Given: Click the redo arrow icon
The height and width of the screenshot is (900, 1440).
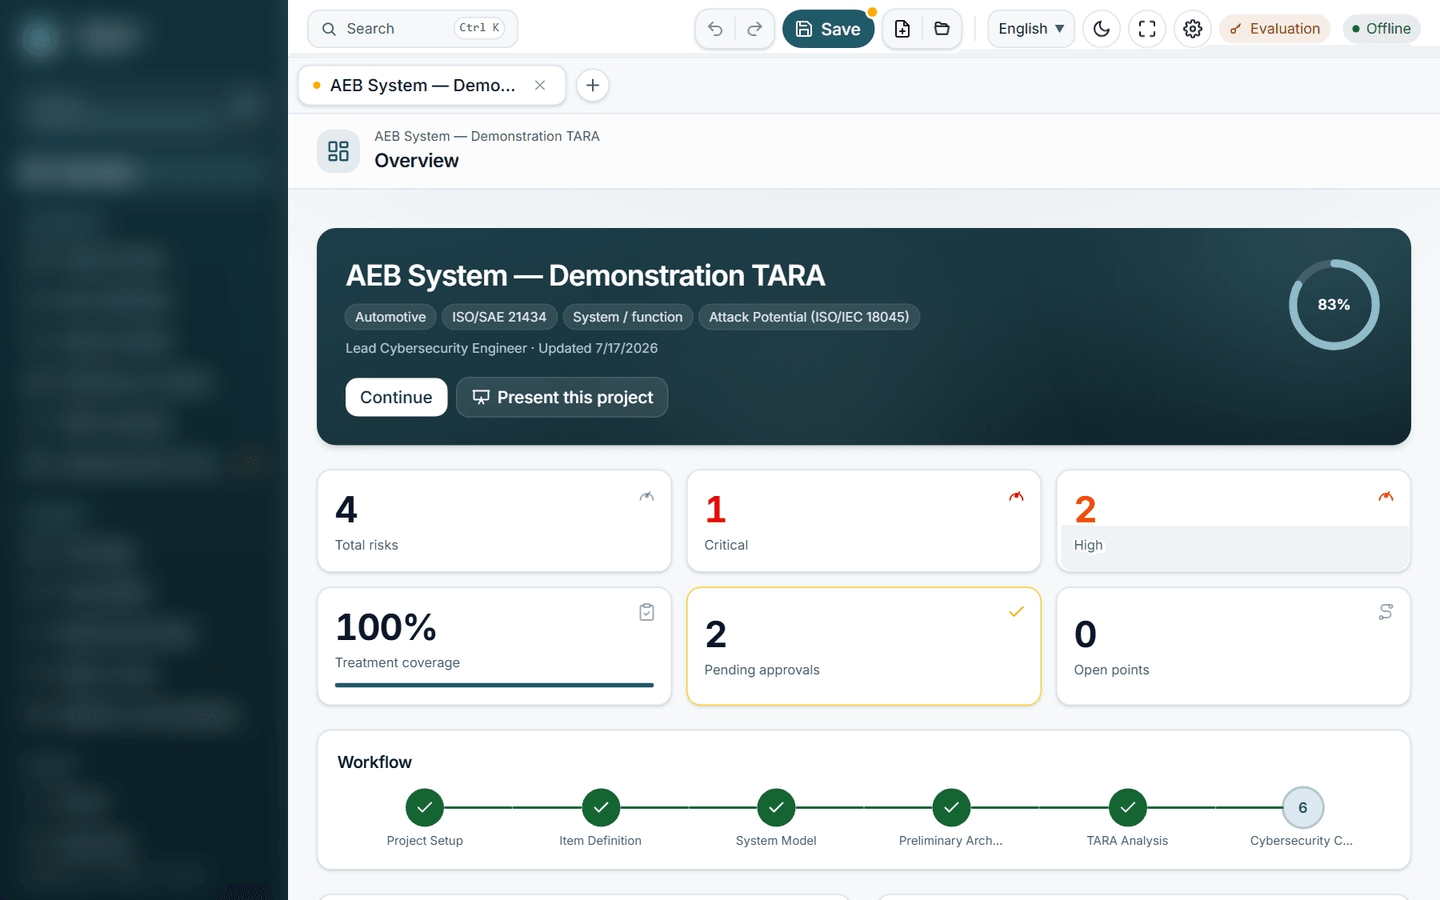Looking at the screenshot, I should [755, 29].
